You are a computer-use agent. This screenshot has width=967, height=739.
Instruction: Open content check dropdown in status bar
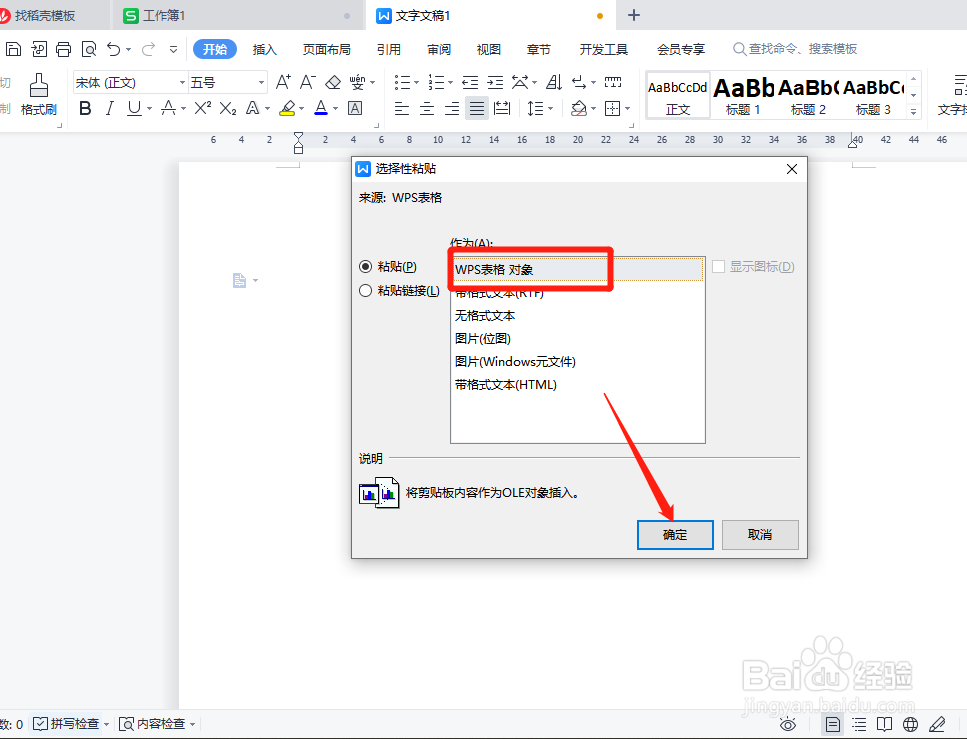193,724
